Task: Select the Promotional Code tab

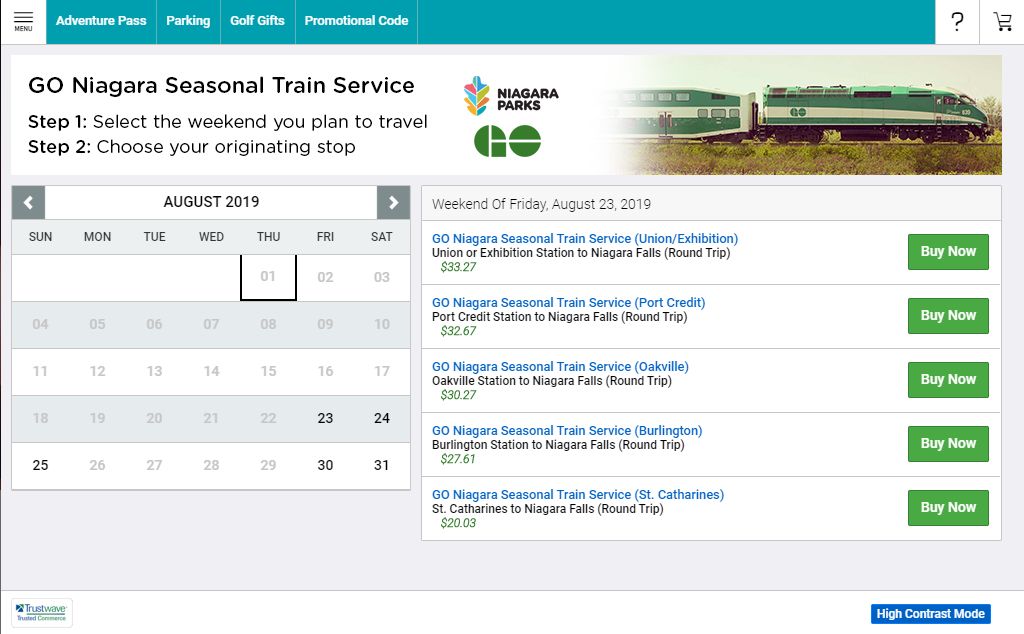Action: point(356,21)
